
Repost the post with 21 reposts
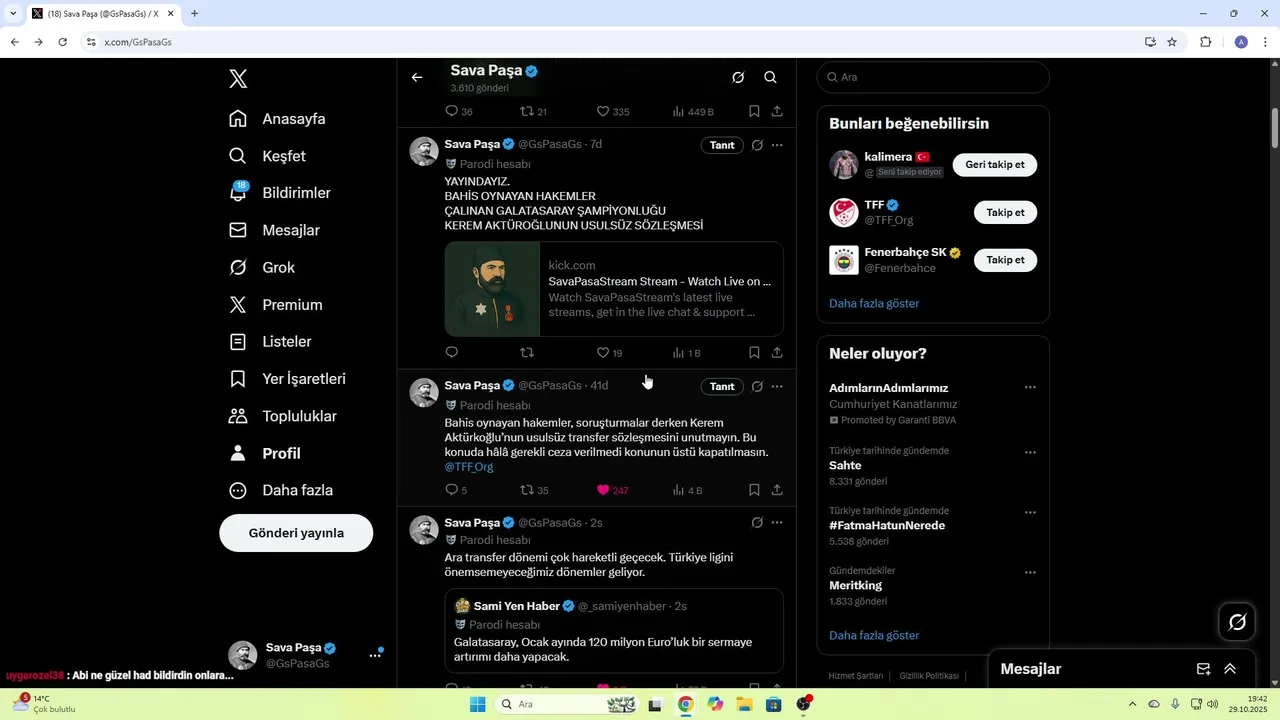534,112
